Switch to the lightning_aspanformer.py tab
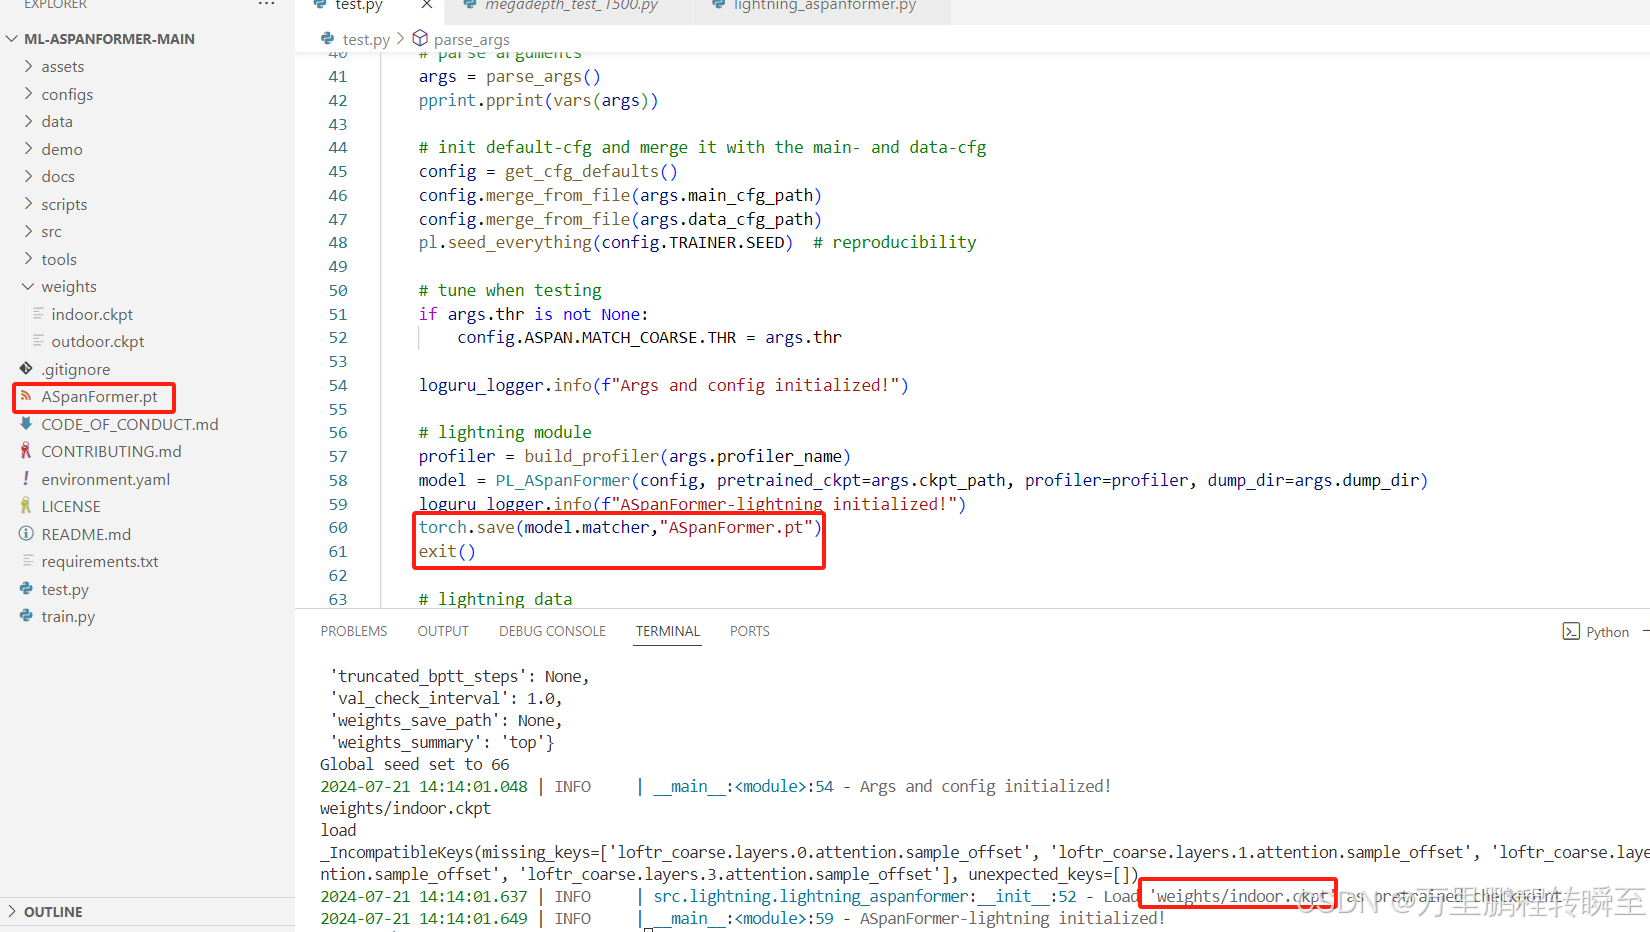Screen dimensions: 1650x932 [822, 5]
